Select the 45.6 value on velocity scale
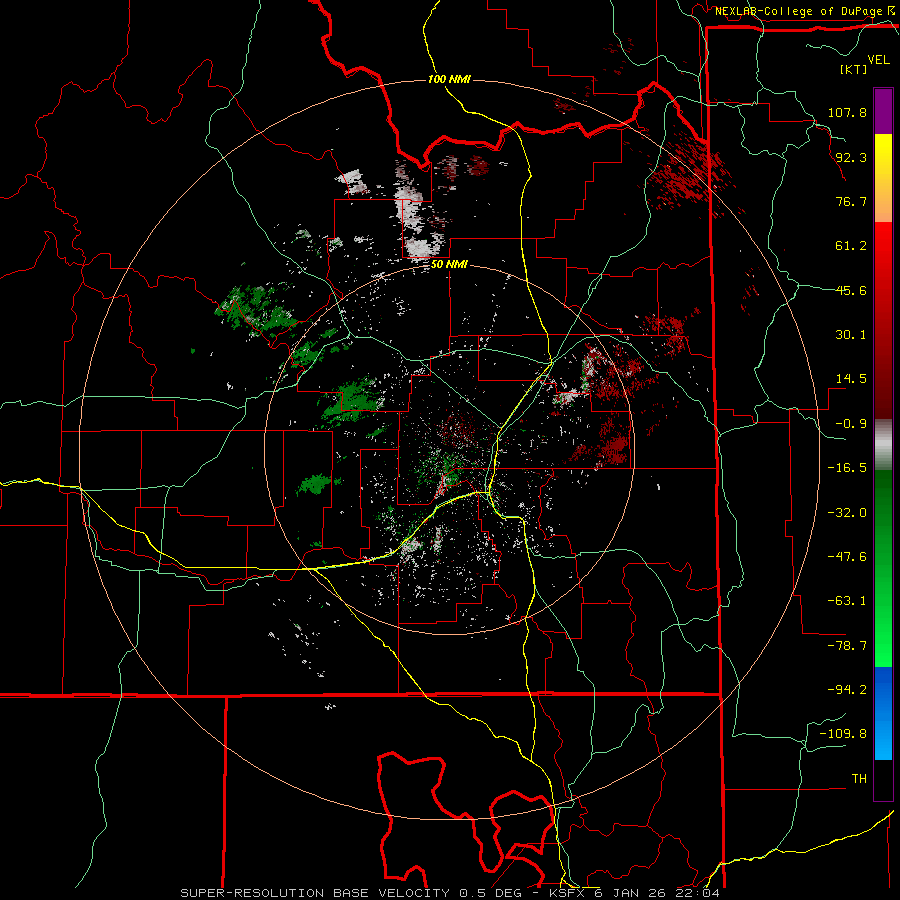 coord(851,290)
